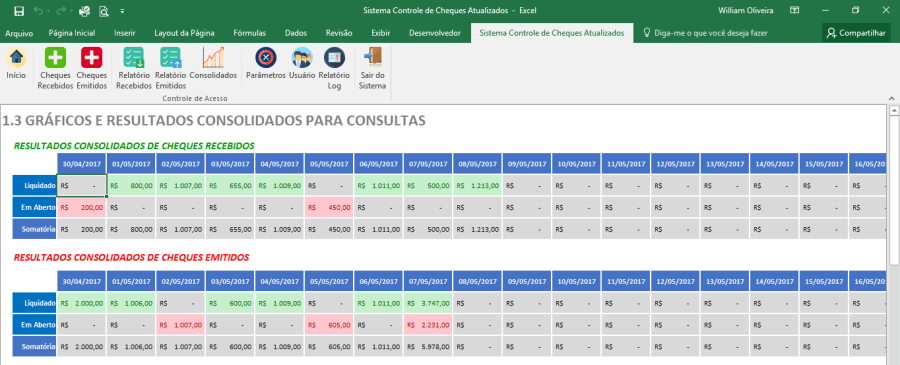Open Relatório Recebidos report icon

pyautogui.click(x=133, y=58)
